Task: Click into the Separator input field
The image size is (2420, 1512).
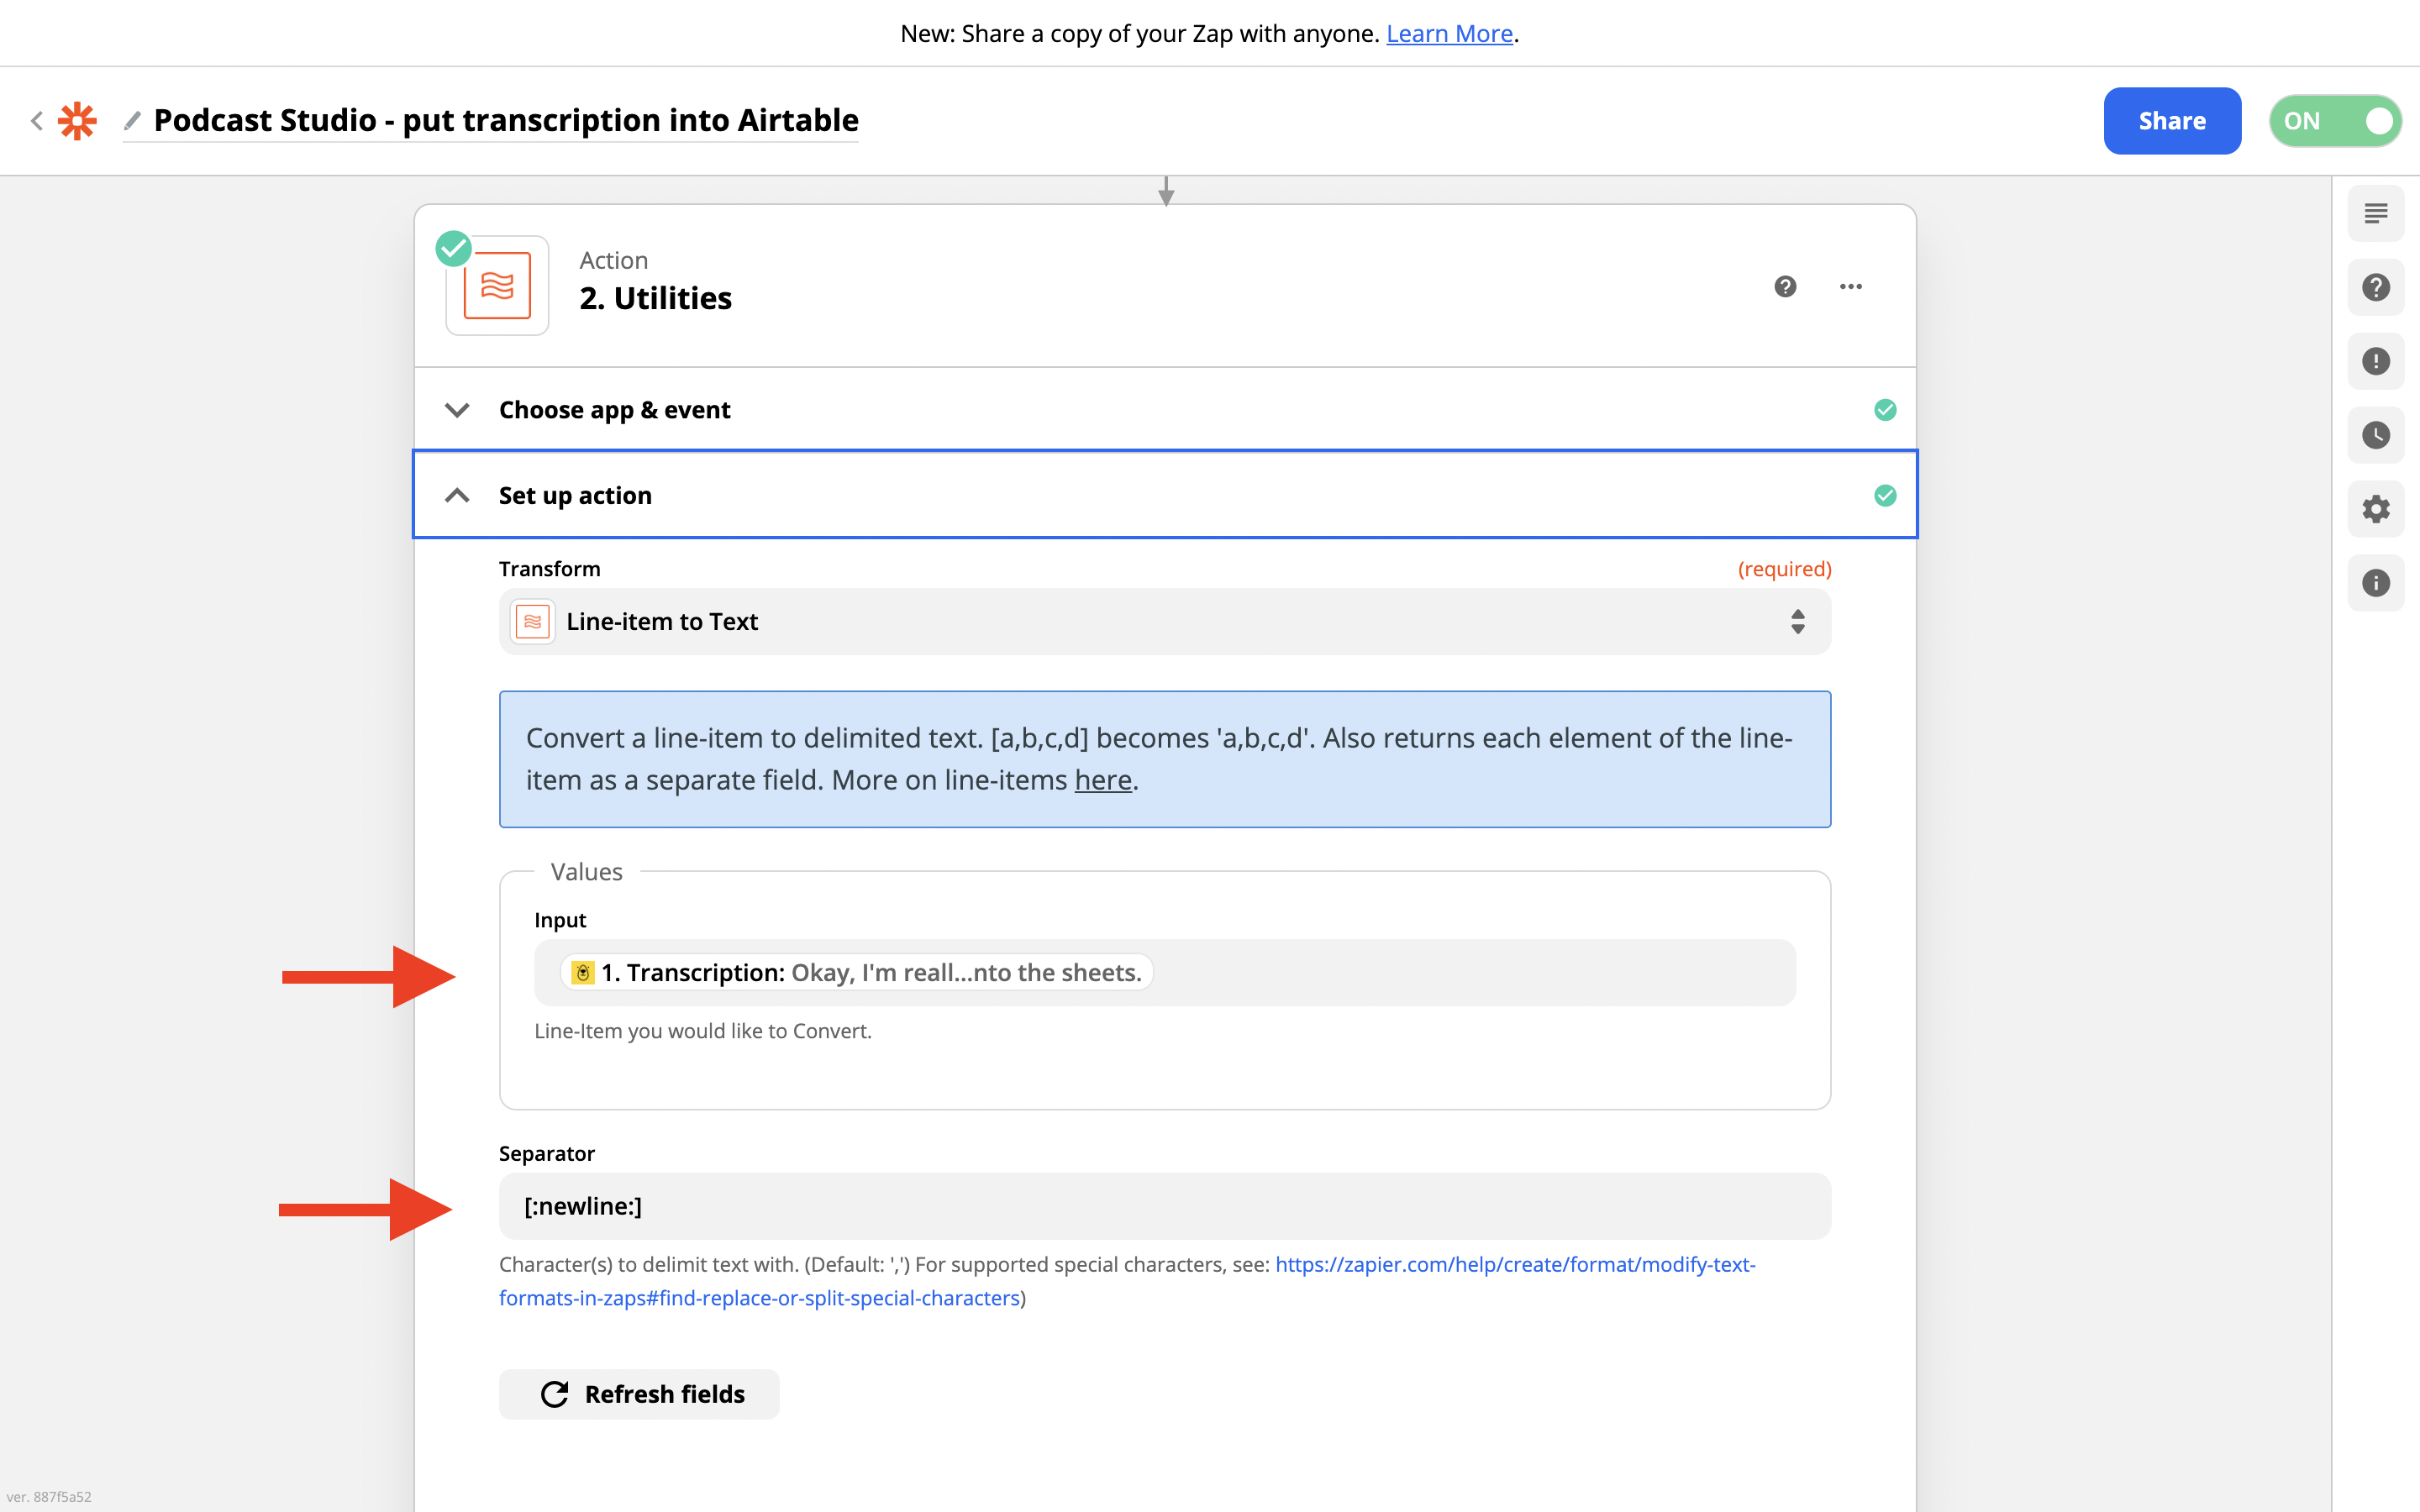Action: coord(1164,1206)
